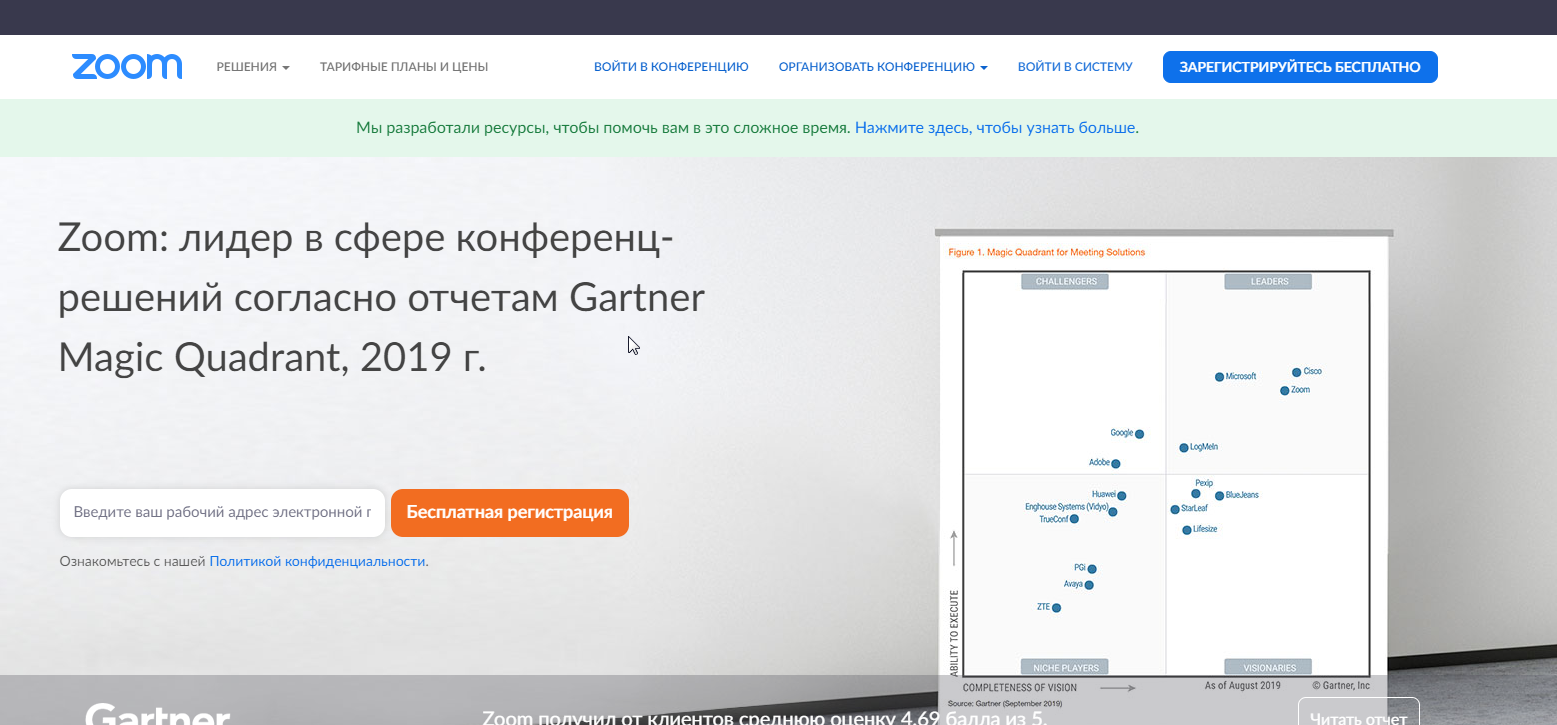Focus the work email input field
The image size is (1557, 725).
[x=222, y=513]
